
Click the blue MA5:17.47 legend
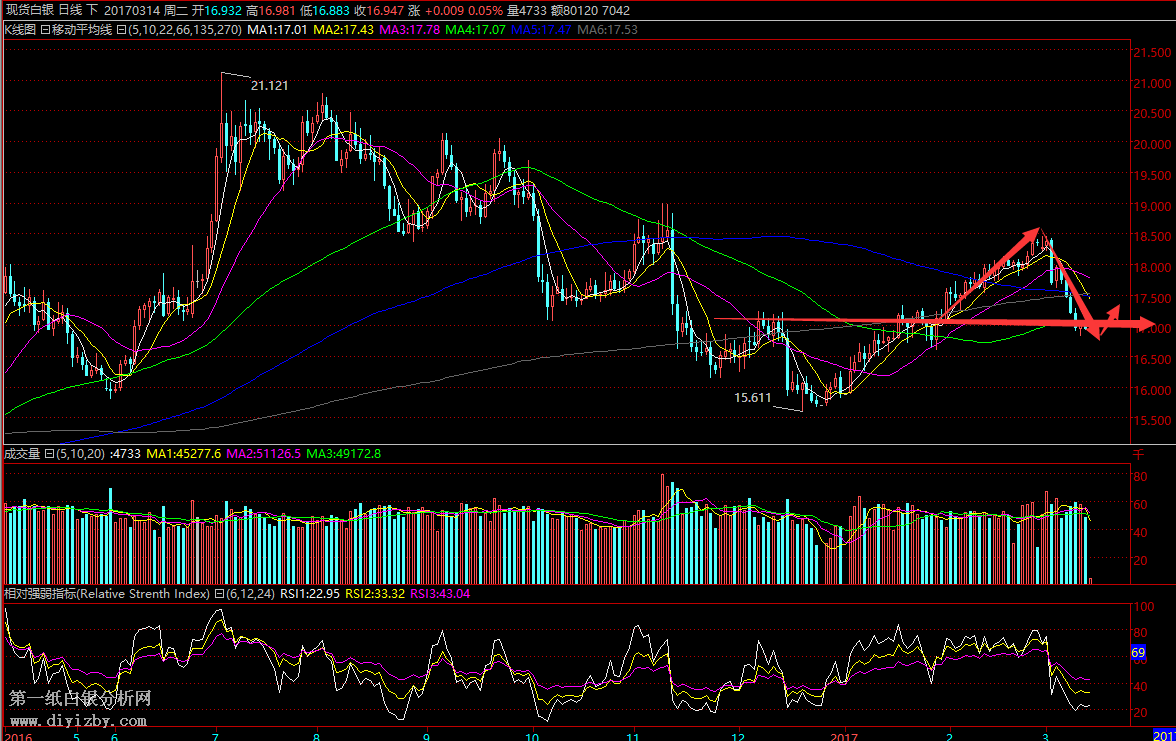(541, 30)
